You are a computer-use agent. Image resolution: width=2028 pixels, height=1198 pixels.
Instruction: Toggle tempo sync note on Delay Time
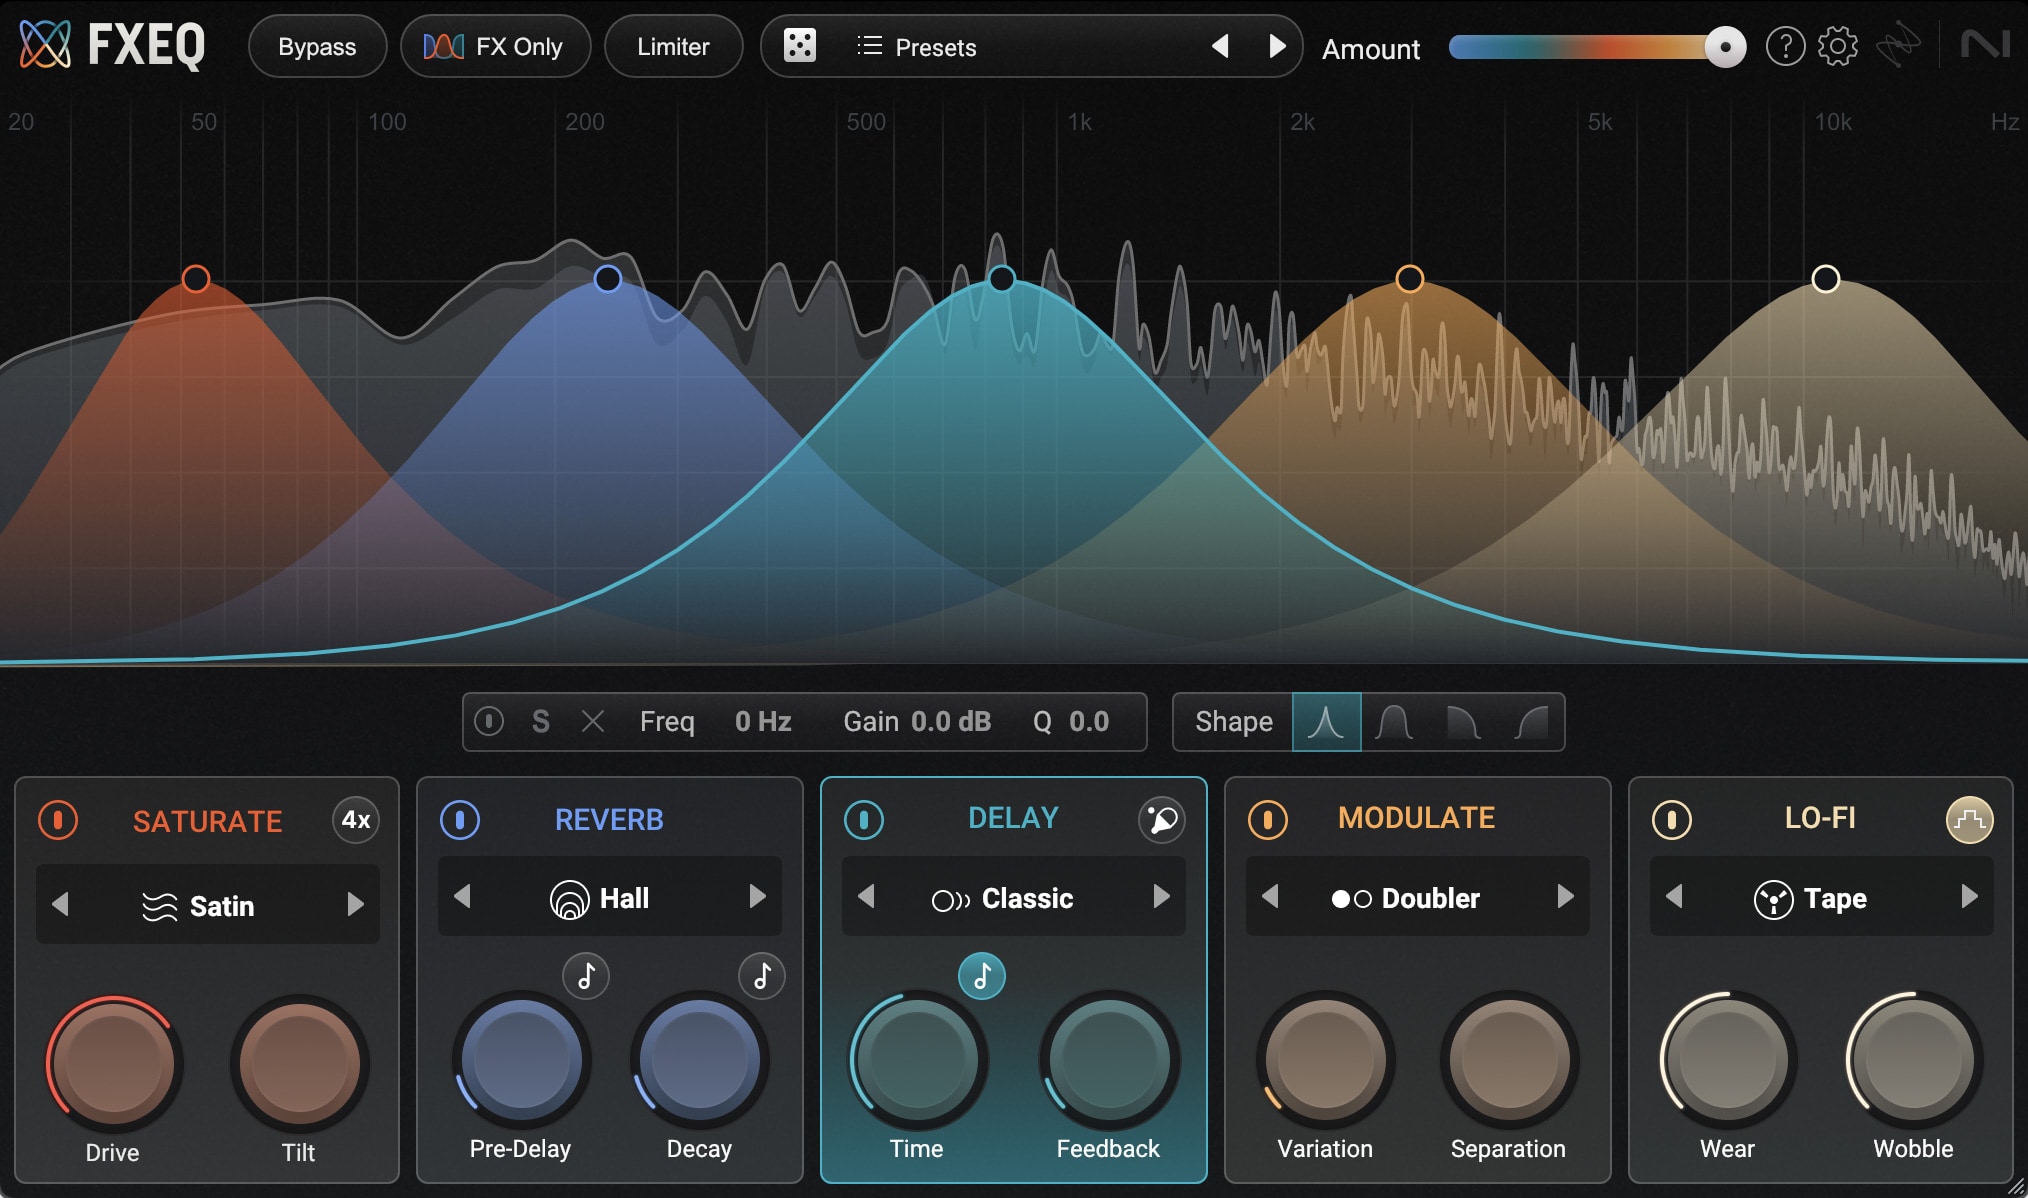click(982, 975)
